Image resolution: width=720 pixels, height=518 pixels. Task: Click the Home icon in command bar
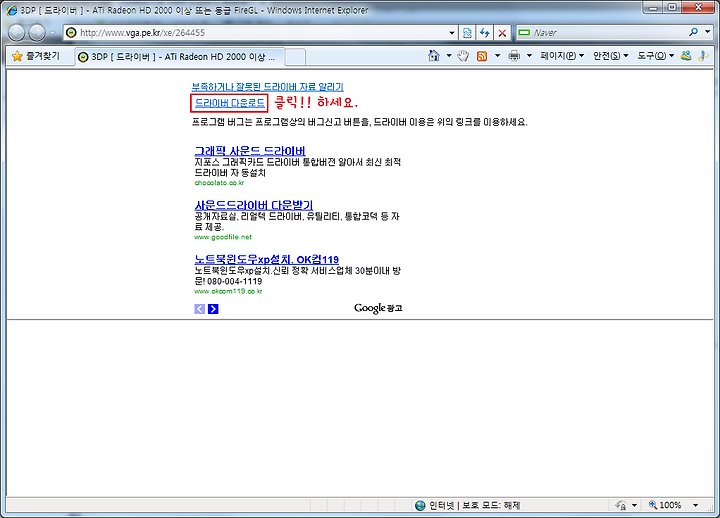click(x=433, y=56)
